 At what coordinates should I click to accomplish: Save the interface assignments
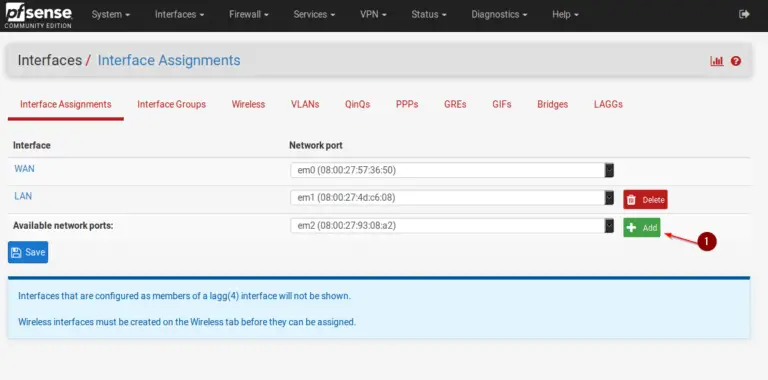coord(28,252)
